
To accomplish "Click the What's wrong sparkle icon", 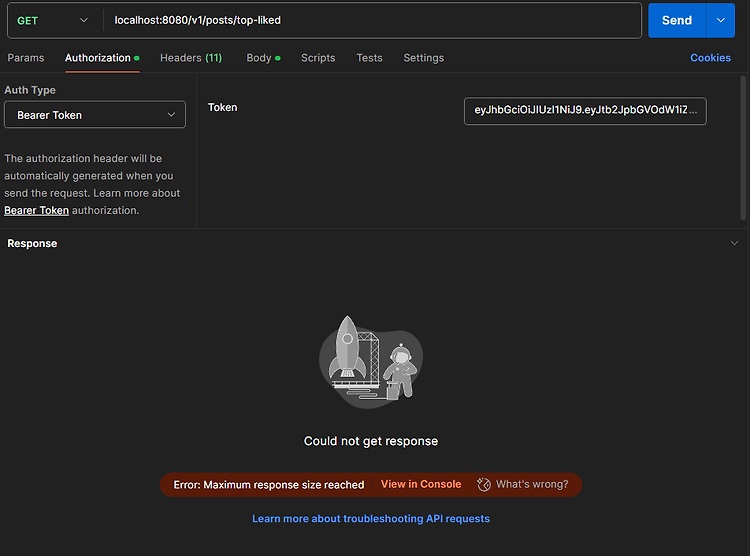I will click(484, 484).
